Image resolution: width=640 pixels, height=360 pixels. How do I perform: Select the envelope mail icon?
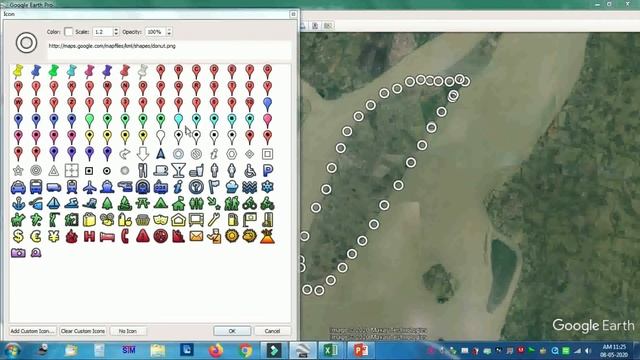pyautogui.click(x=196, y=236)
